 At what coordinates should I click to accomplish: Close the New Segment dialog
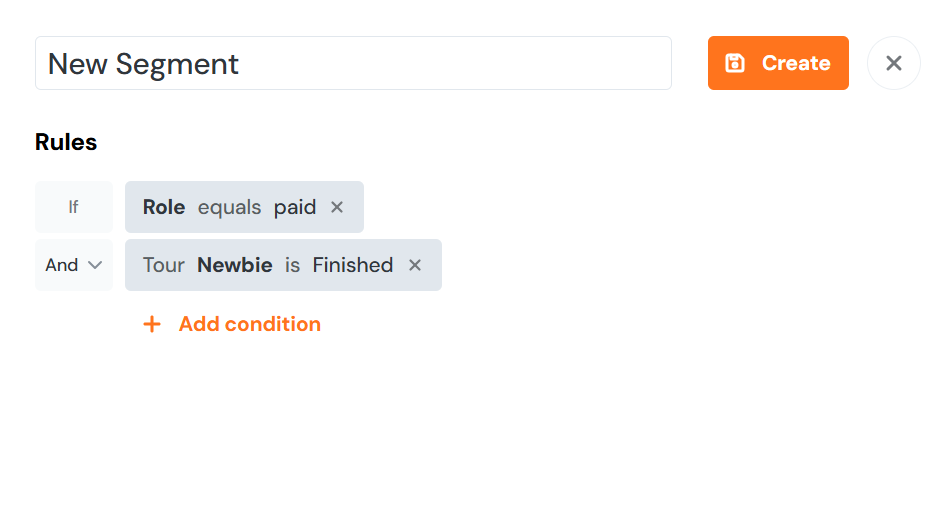[x=893, y=63]
